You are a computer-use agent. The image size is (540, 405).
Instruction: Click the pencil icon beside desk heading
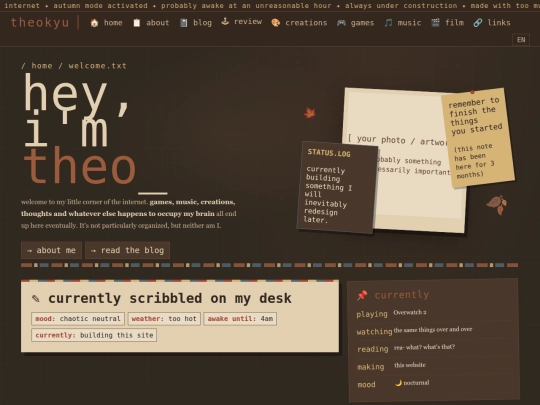point(35,298)
